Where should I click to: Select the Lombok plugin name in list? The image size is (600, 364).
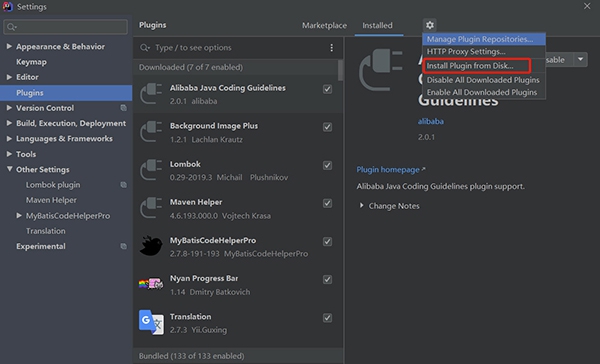point(185,164)
